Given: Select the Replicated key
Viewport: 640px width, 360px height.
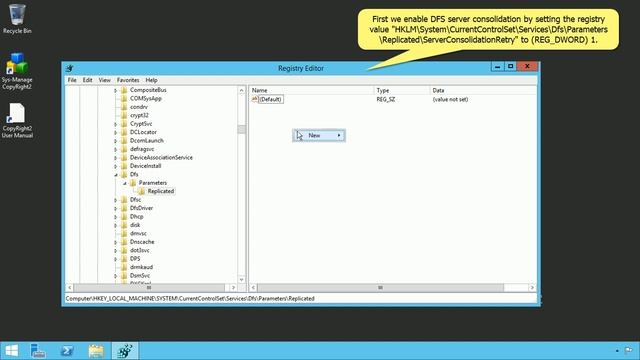Looking at the screenshot, I should pyautogui.click(x=161, y=191).
